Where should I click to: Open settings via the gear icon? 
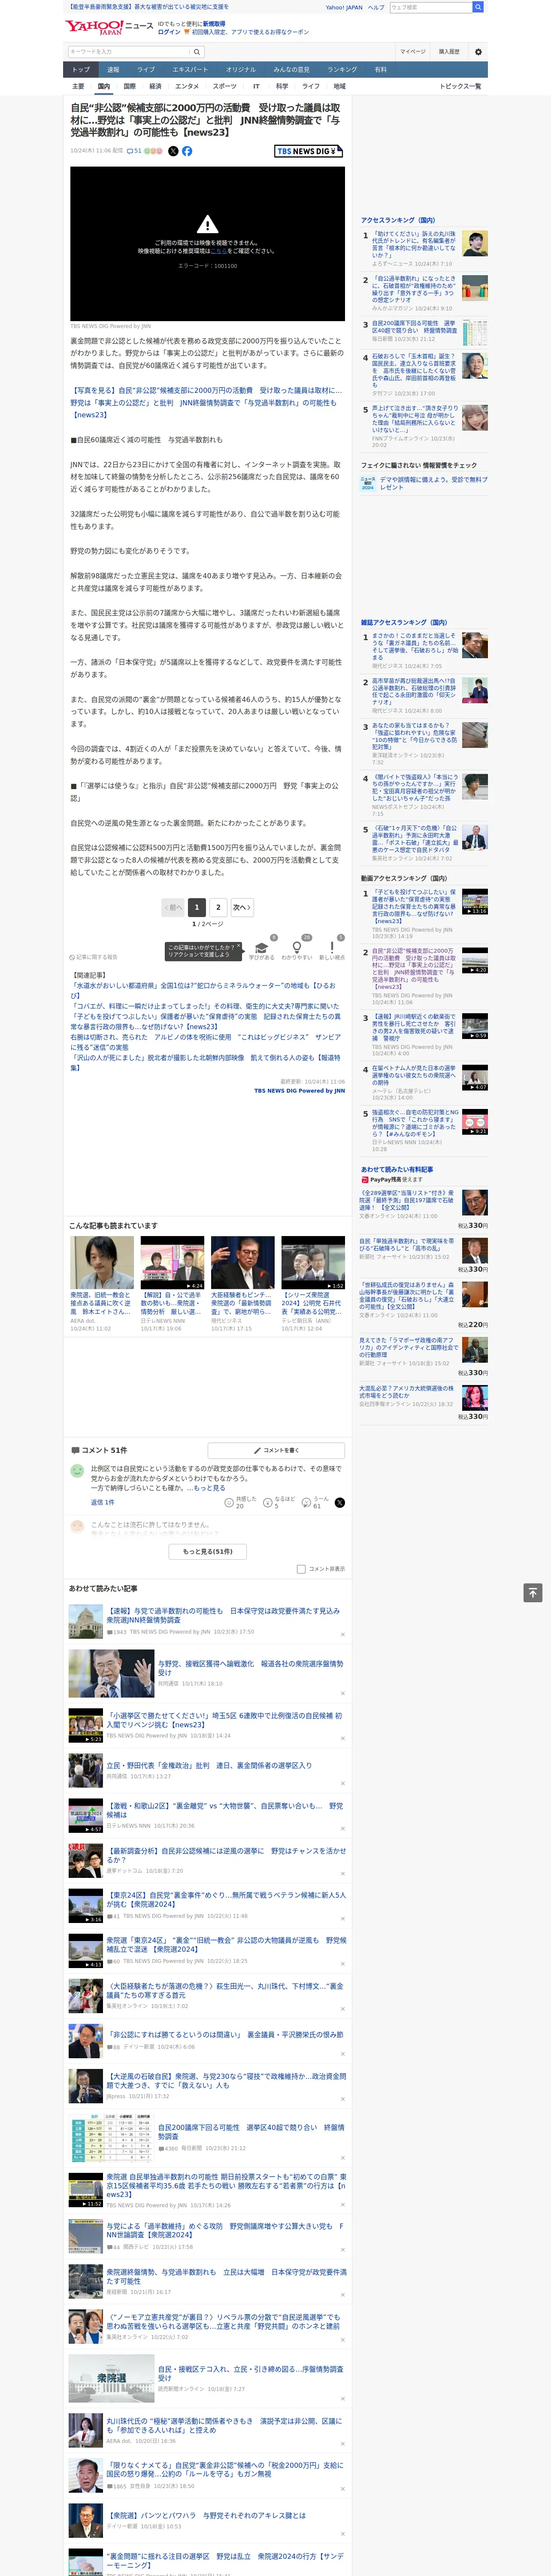[478, 52]
